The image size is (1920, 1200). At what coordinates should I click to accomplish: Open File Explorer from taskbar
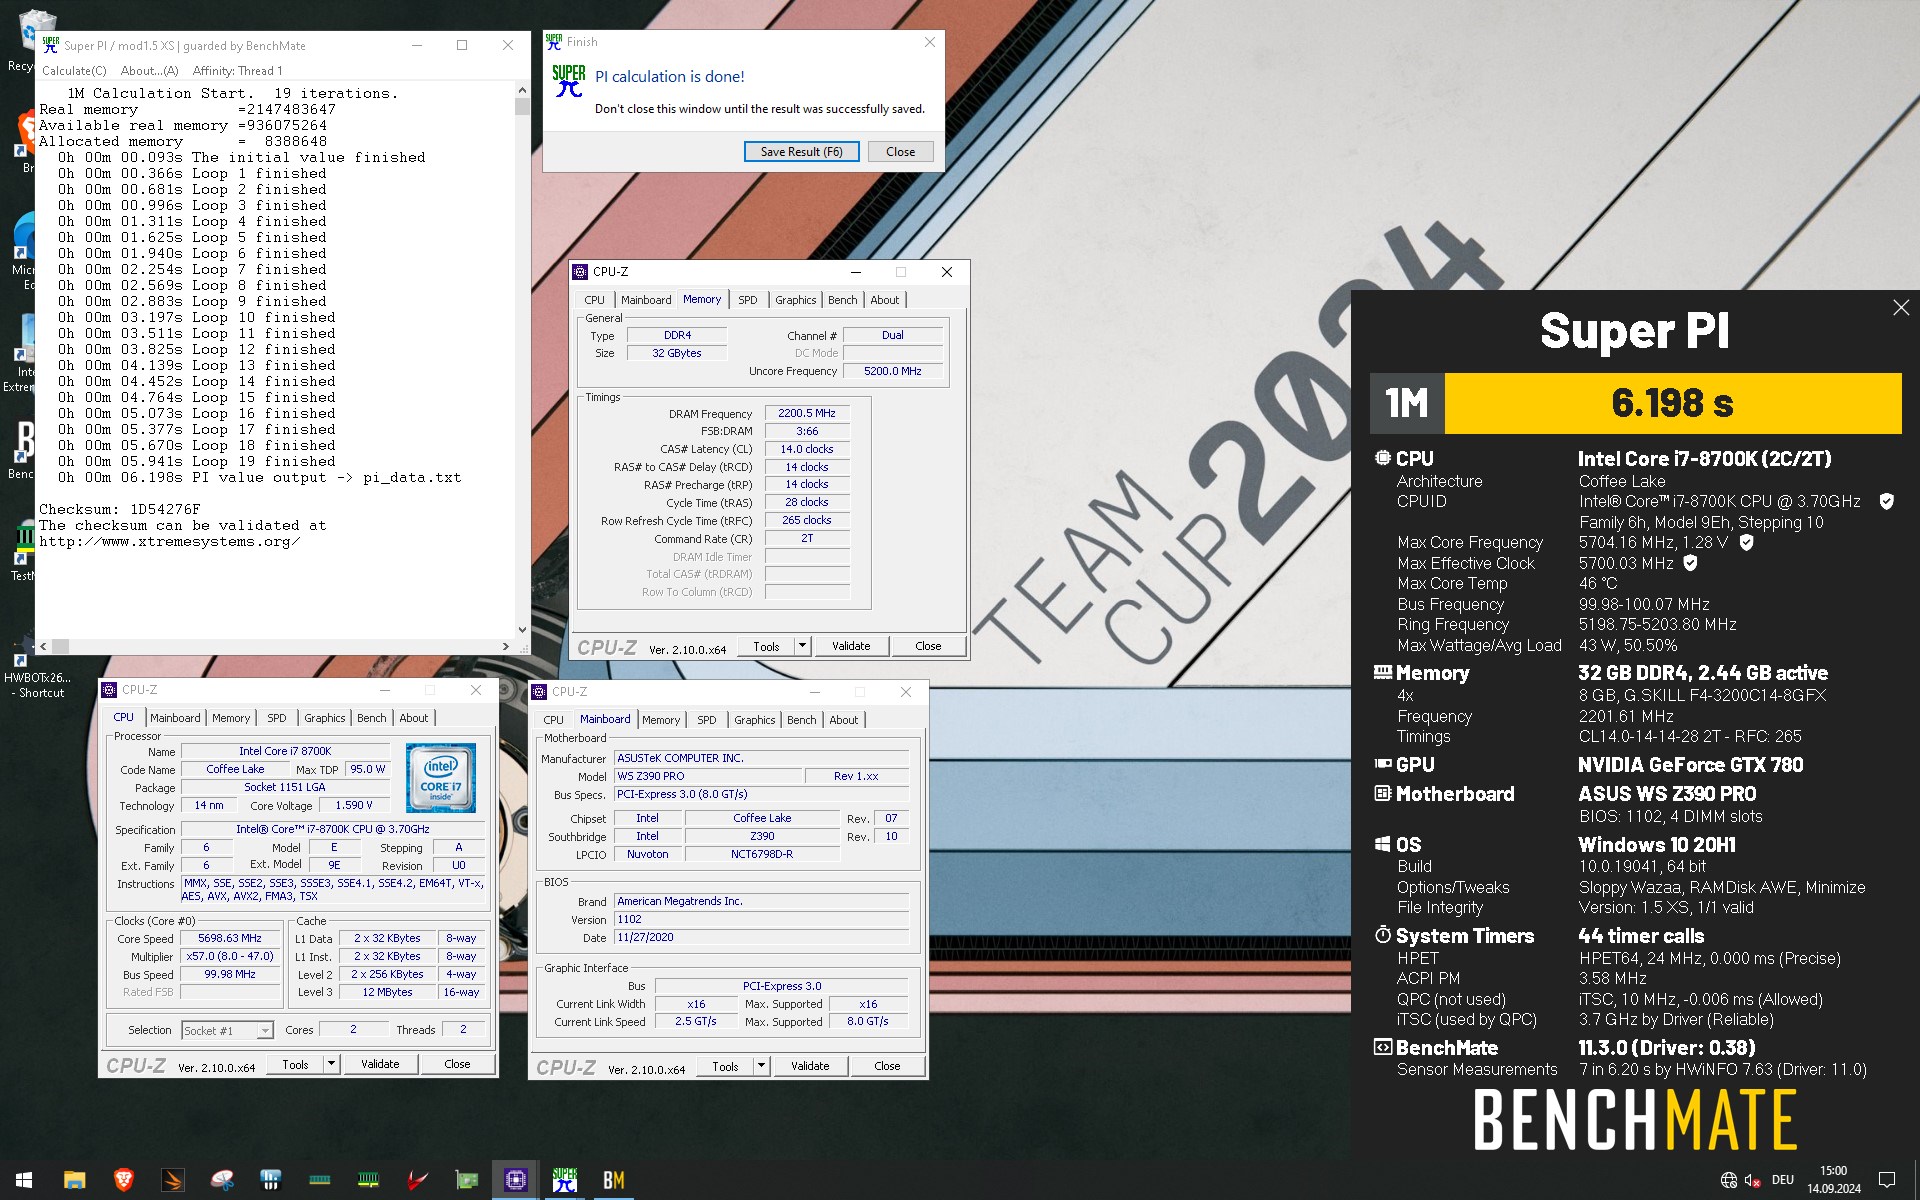point(74,1180)
